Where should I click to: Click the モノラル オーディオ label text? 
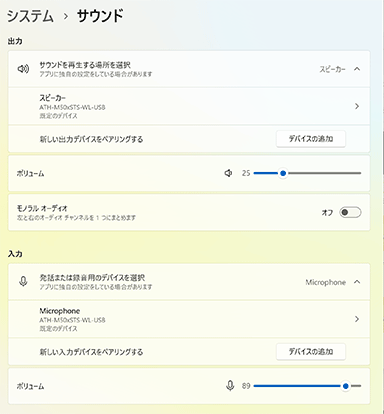[42, 209]
